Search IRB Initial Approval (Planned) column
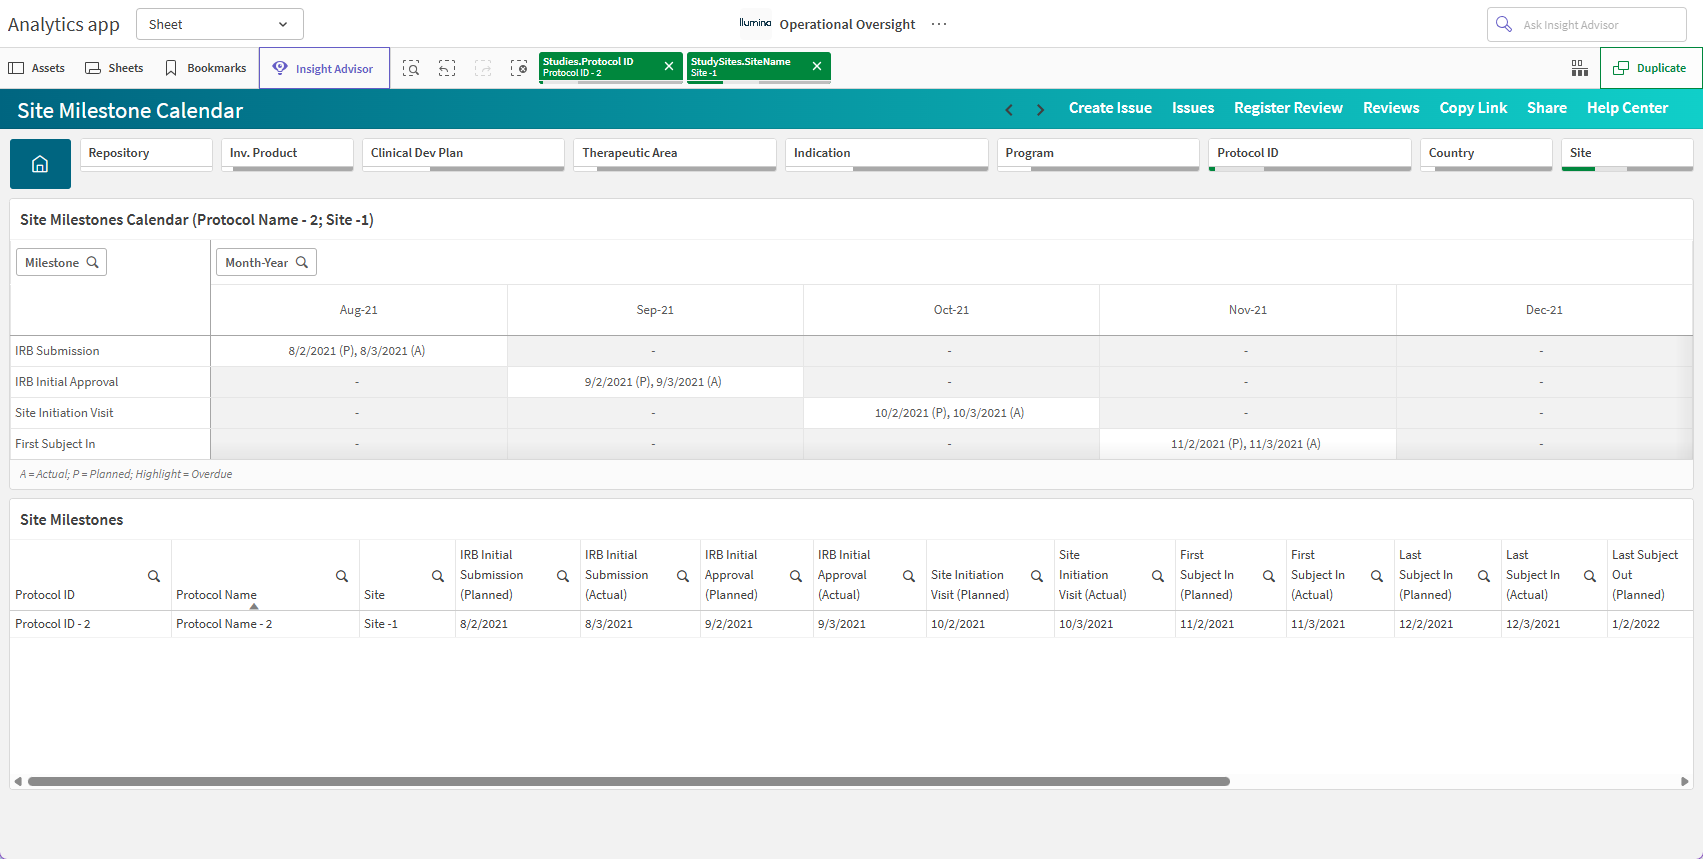 click(796, 576)
